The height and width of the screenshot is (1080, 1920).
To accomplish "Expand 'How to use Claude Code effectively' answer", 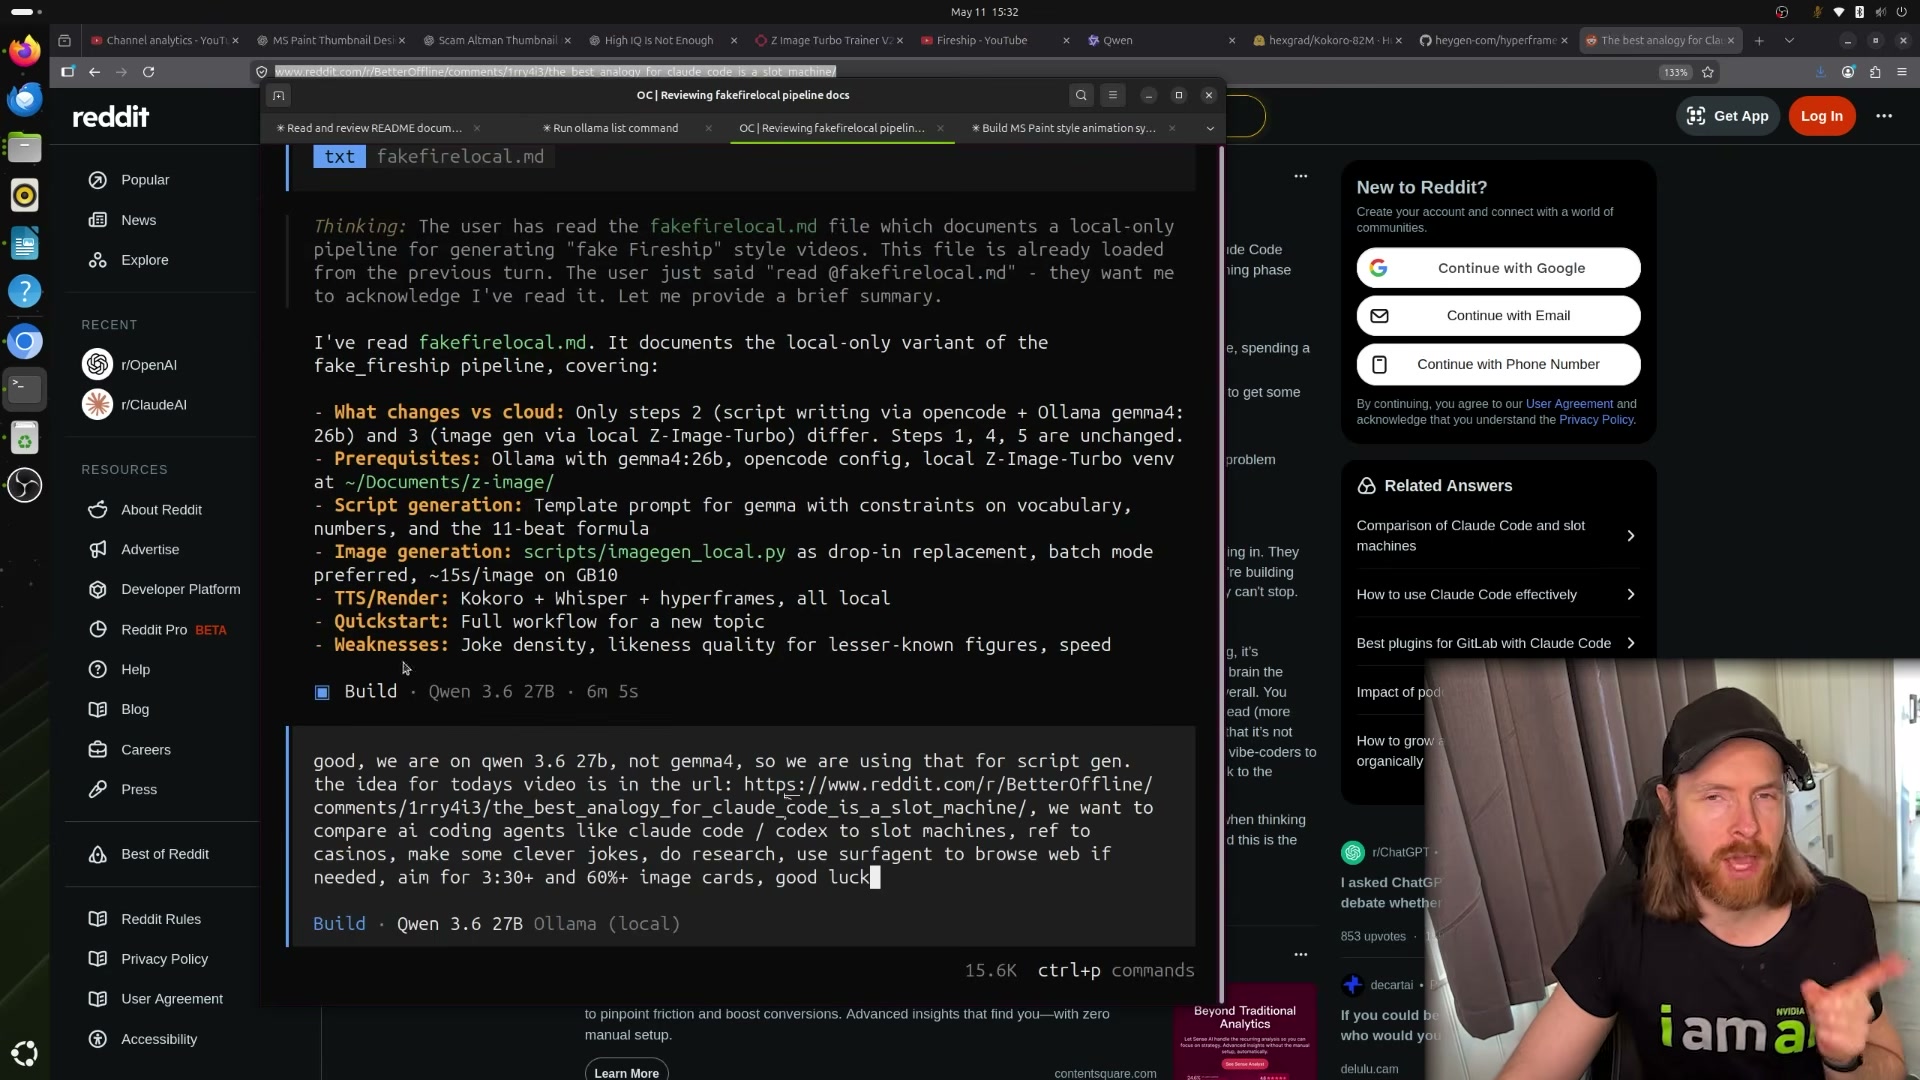I will coord(1497,595).
